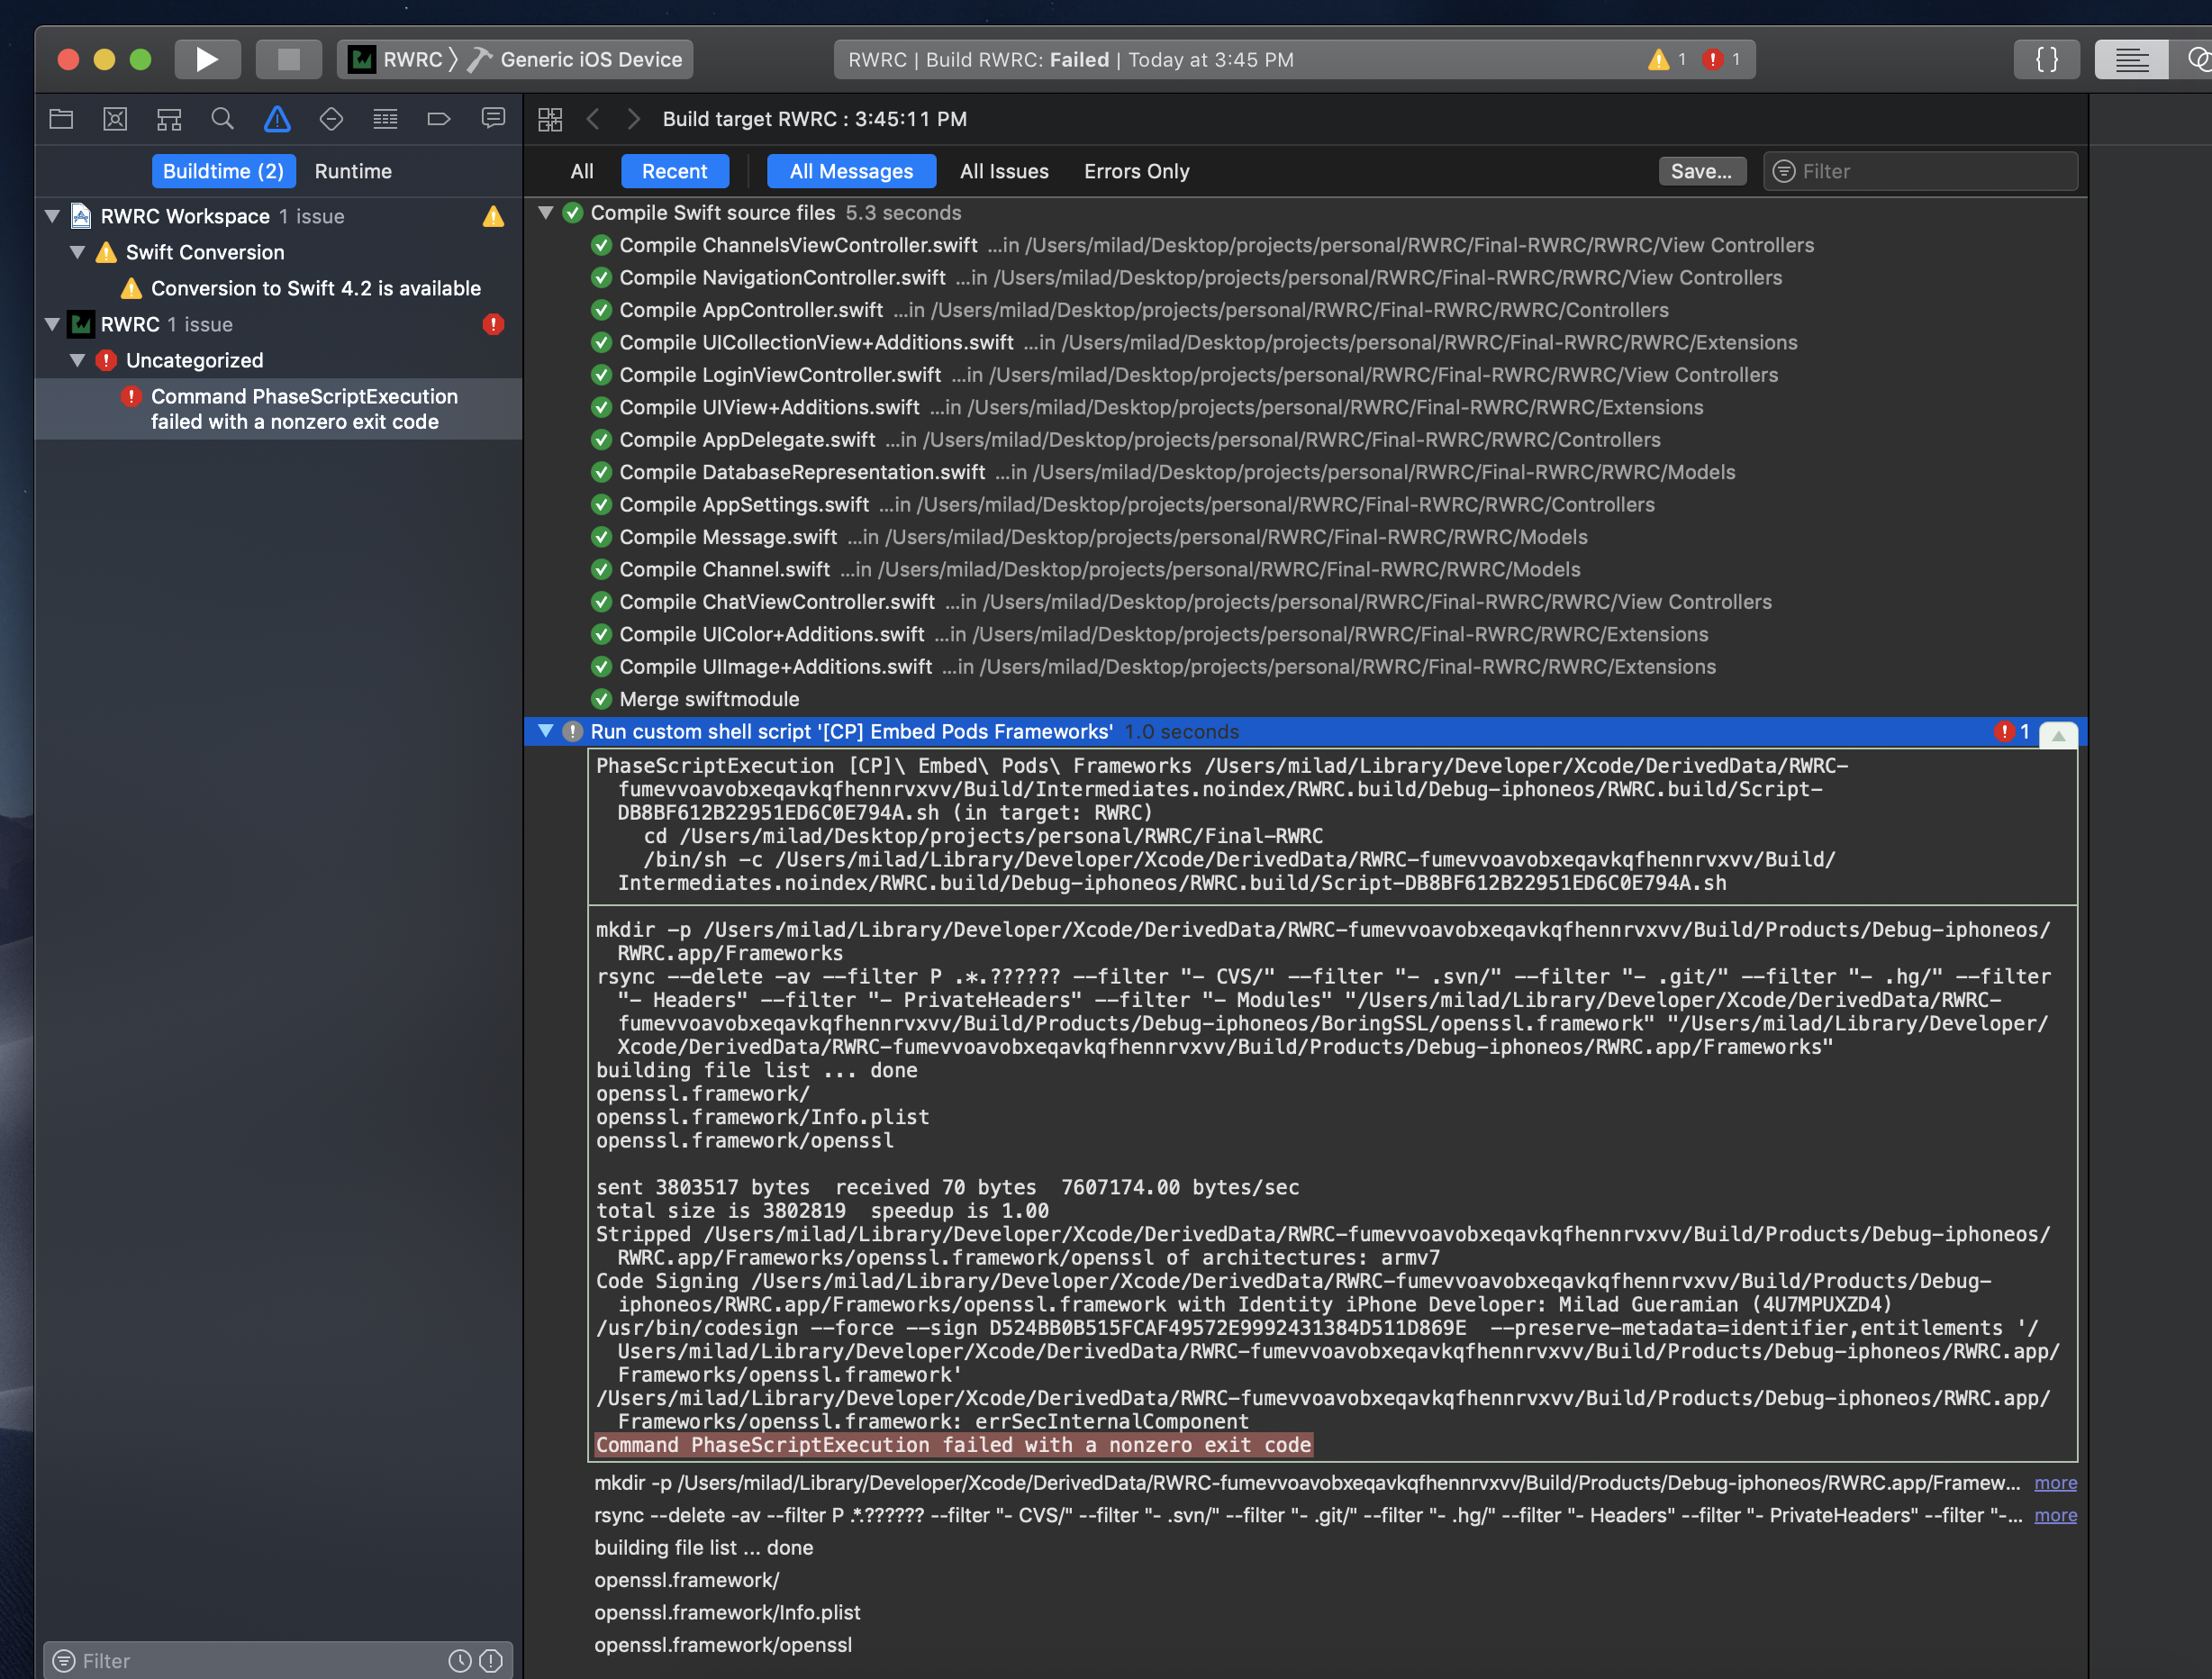The image size is (2212, 1679).
Task: Run the build with the Play button
Action: [x=207, y=59]
